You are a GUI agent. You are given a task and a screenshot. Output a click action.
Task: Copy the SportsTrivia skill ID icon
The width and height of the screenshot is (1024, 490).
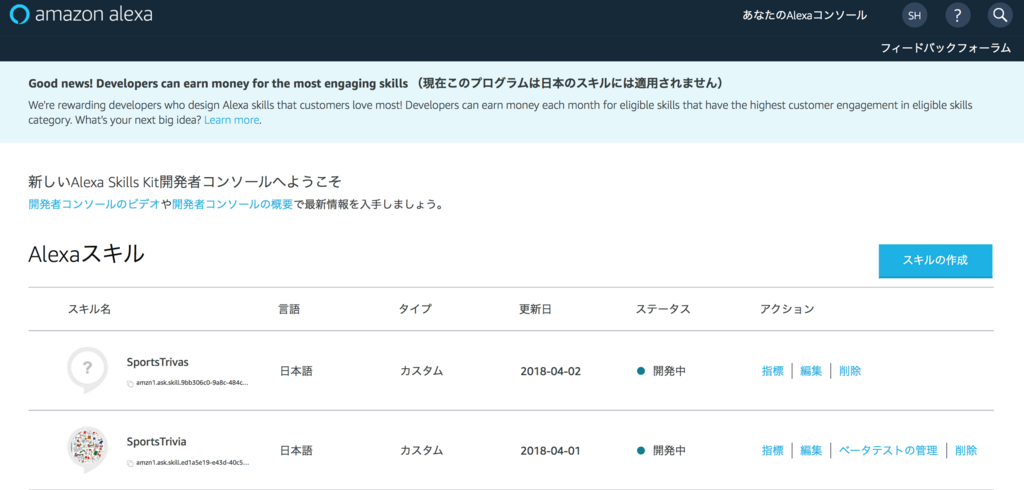131,463
